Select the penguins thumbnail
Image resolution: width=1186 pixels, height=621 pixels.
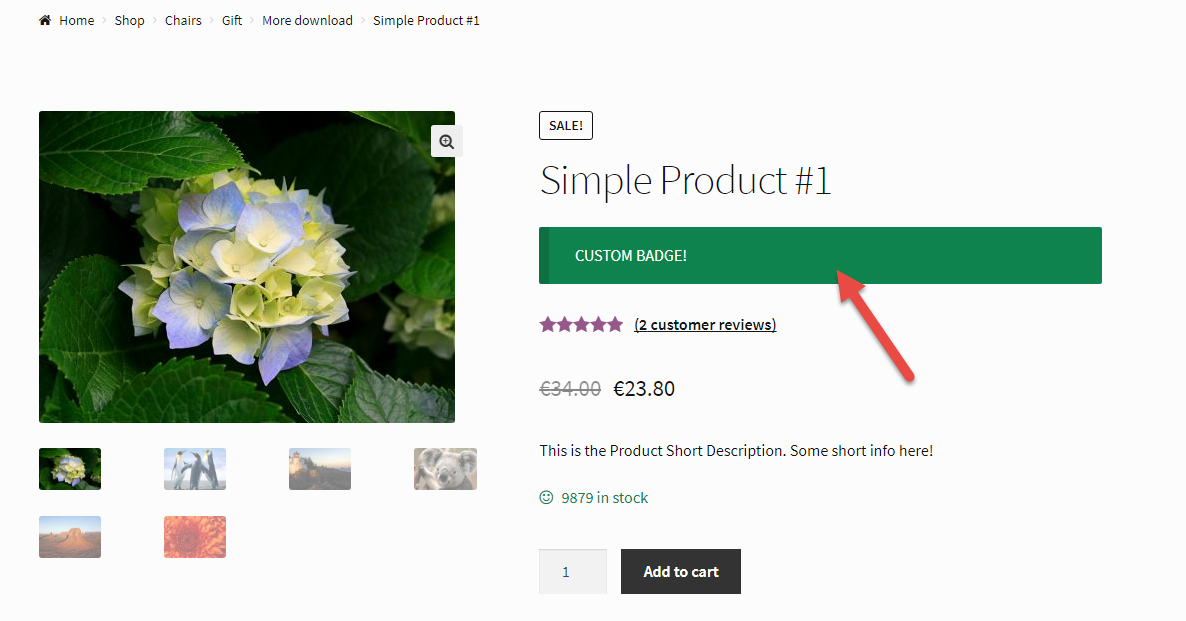195,469
